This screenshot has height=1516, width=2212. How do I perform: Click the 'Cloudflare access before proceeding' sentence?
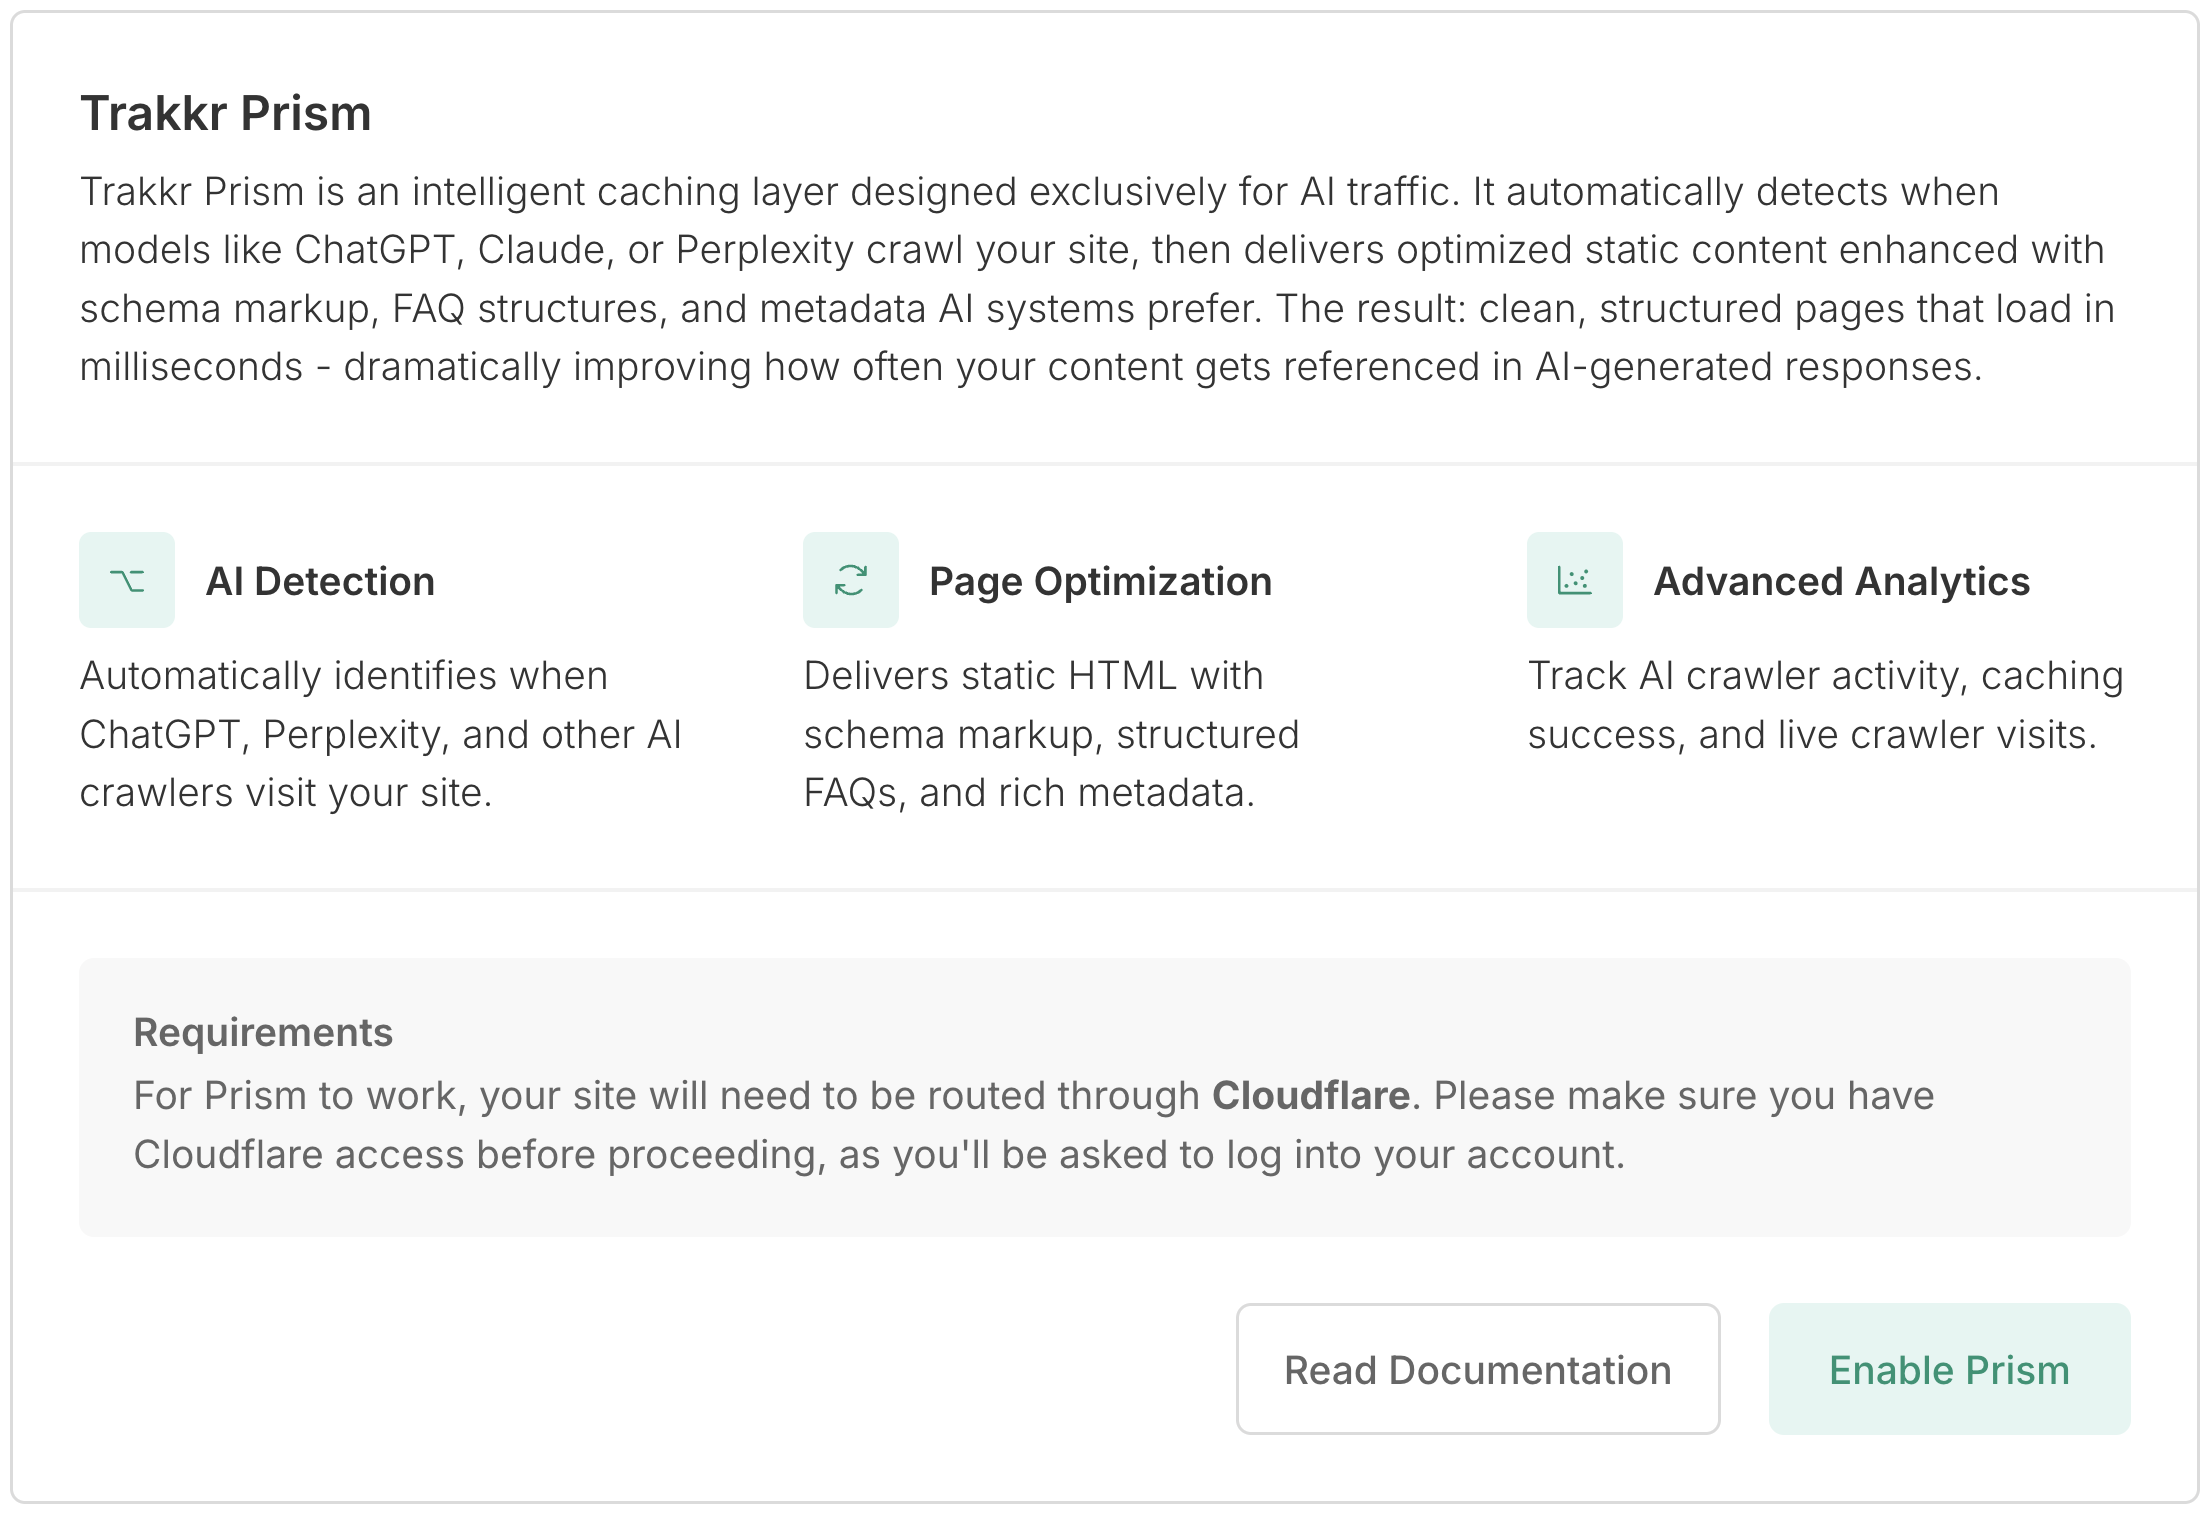pos(478,1155)
